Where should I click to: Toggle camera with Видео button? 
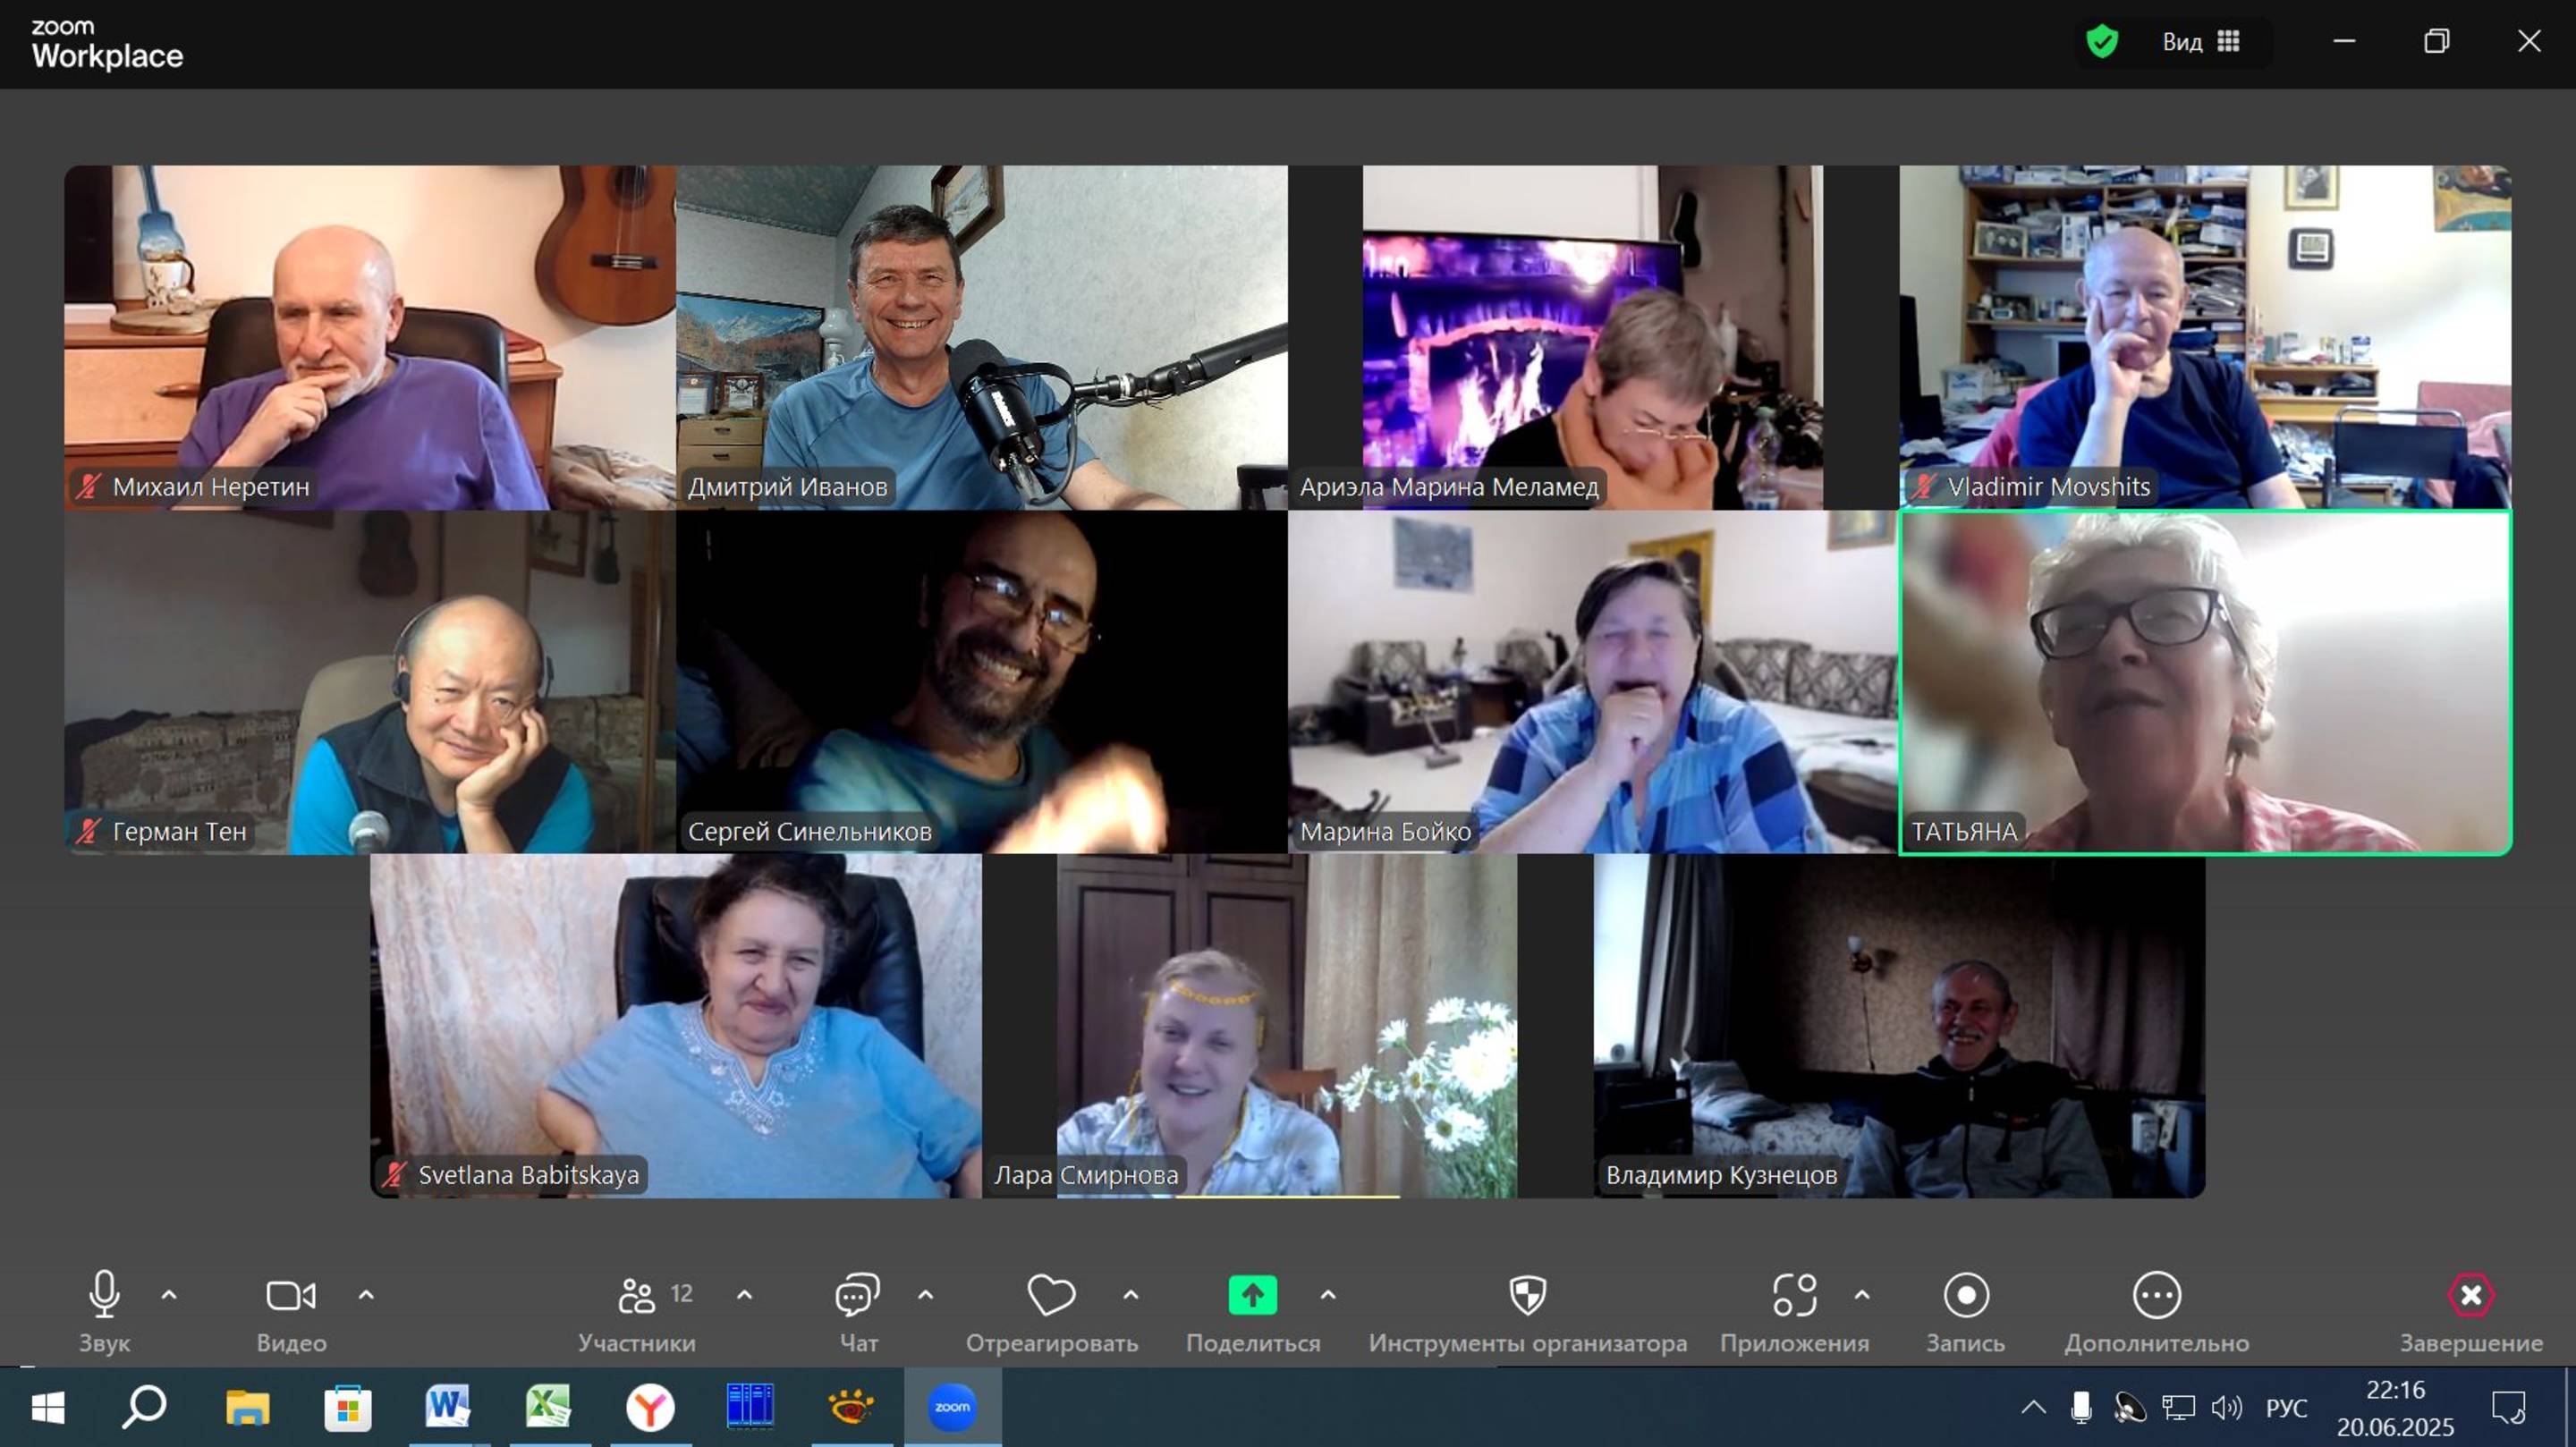[x=291, y=1296]
